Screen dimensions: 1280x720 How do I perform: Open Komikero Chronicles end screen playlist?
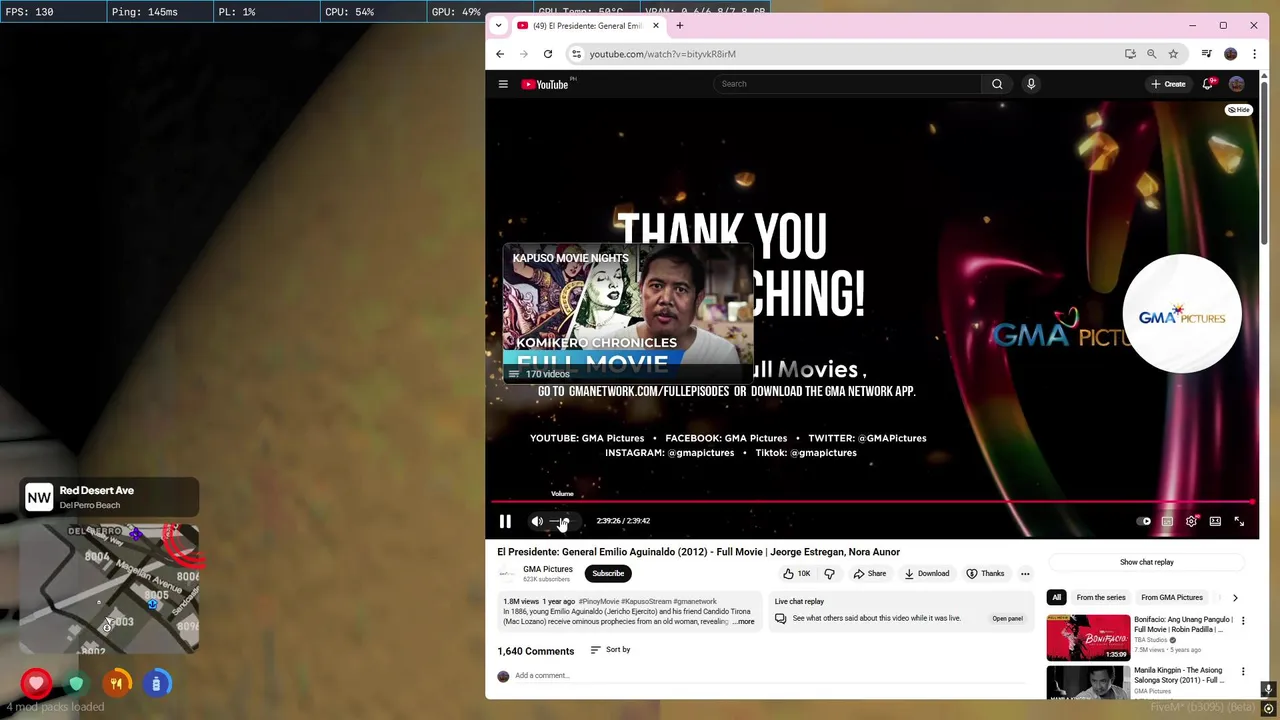627,313
